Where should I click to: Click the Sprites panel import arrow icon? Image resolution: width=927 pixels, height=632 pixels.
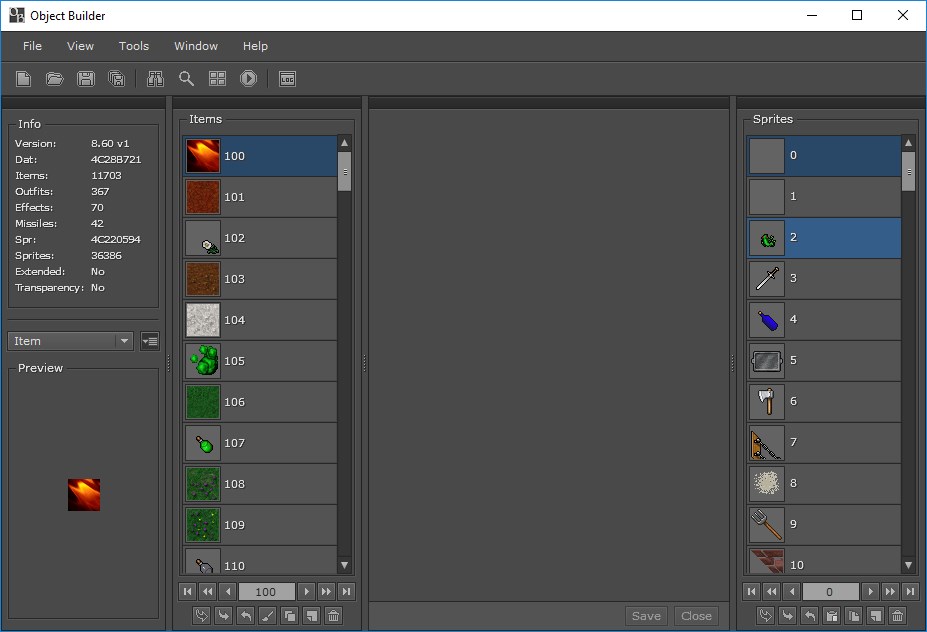[787, 616]
